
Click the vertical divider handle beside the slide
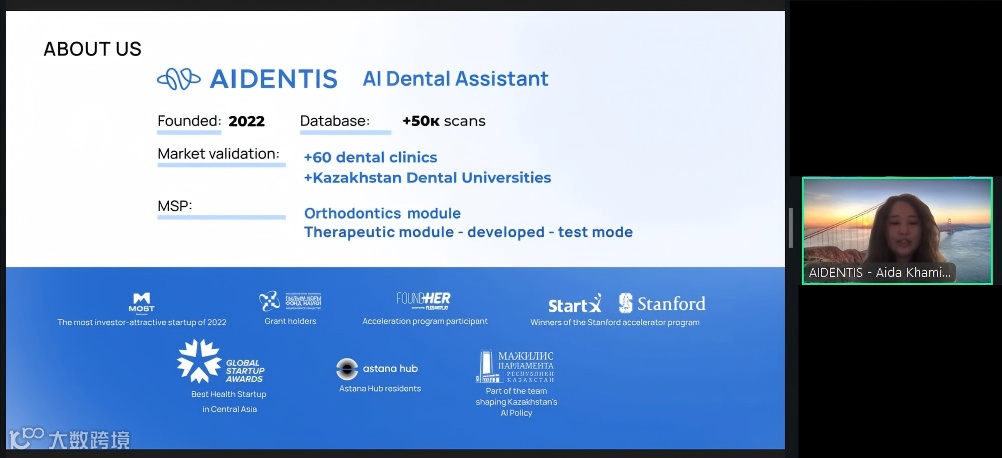[x=792, y=228]
